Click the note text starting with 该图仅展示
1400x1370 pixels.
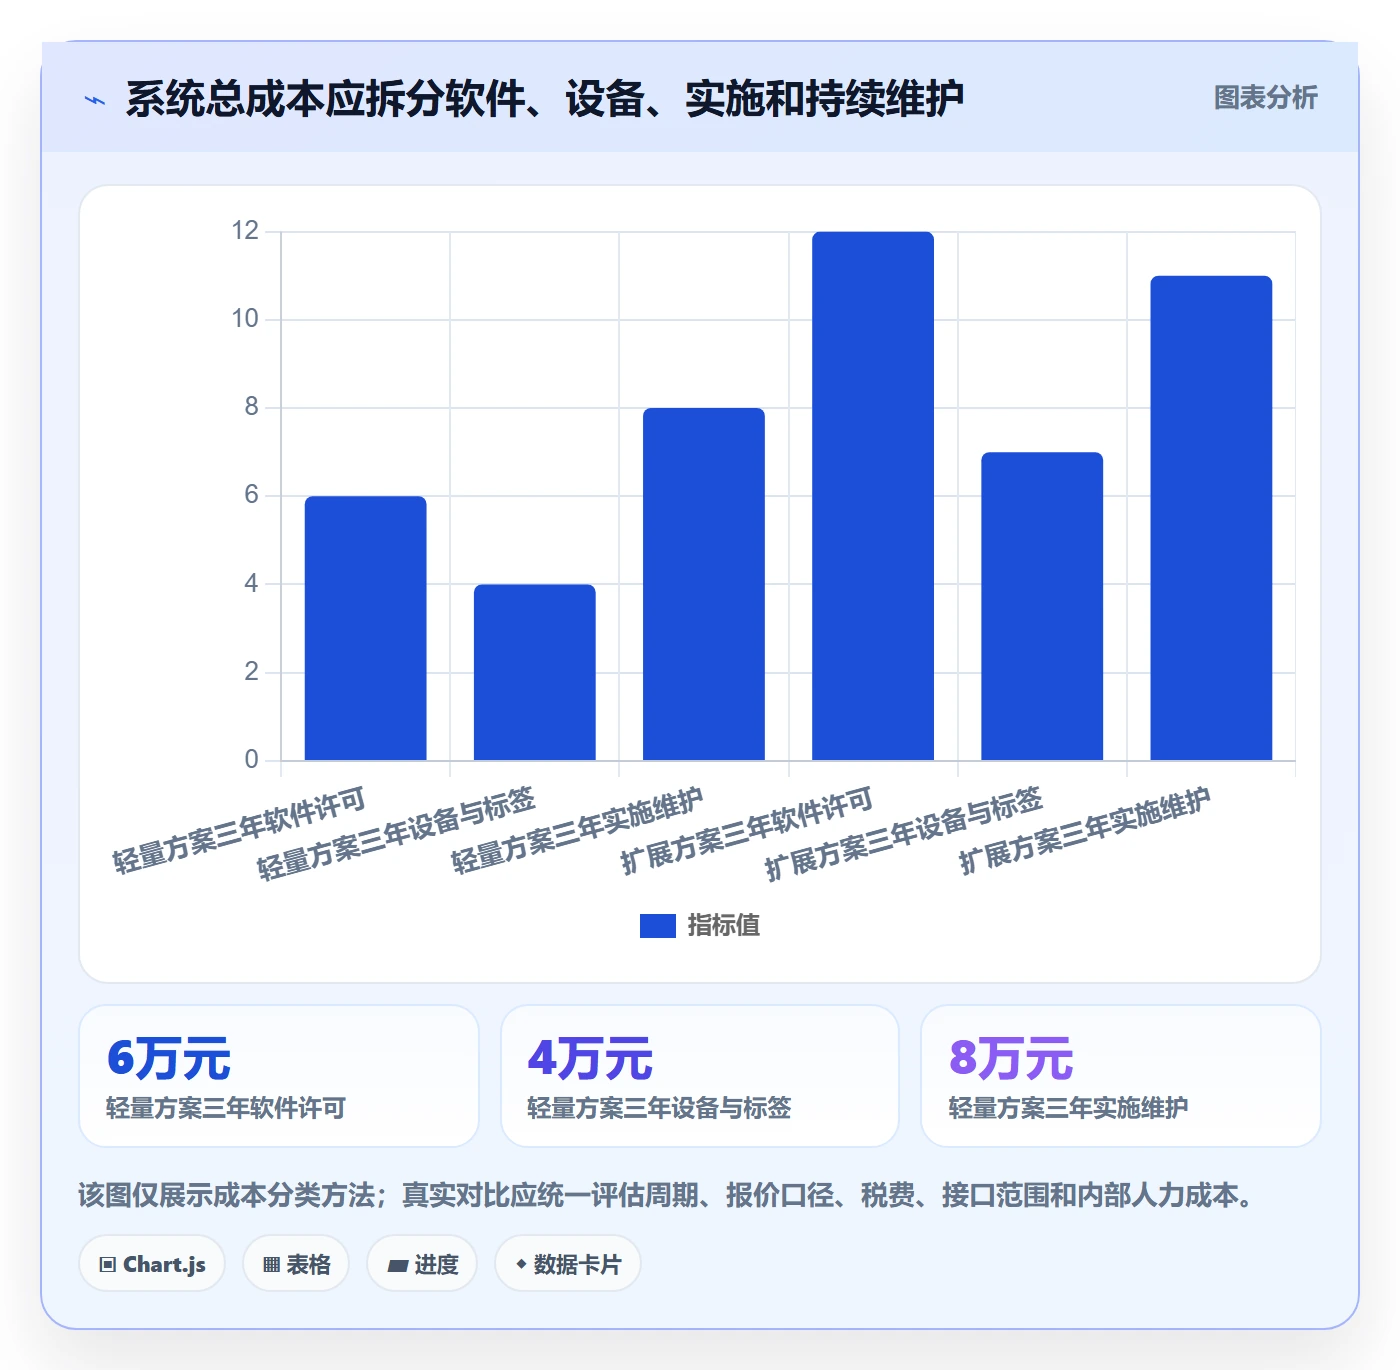pos(668,1195)
